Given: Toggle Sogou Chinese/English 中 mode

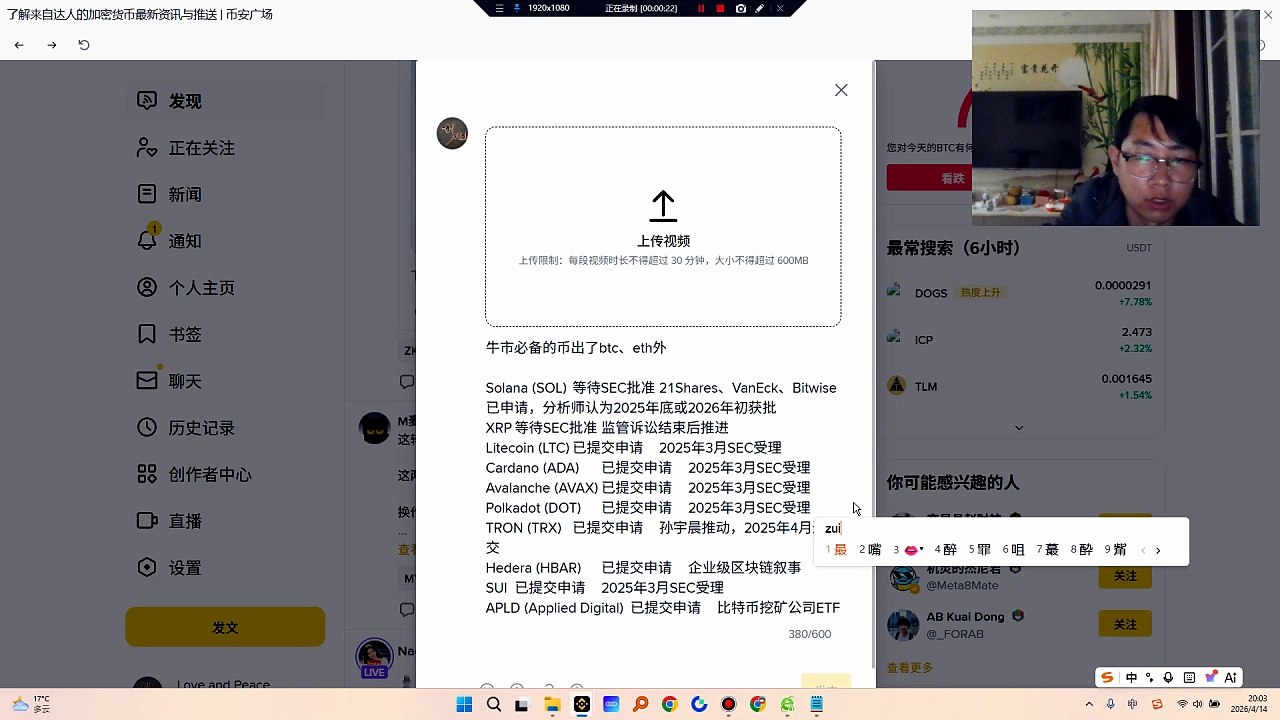Looking at the screenshot, I should coord(1131,677).
